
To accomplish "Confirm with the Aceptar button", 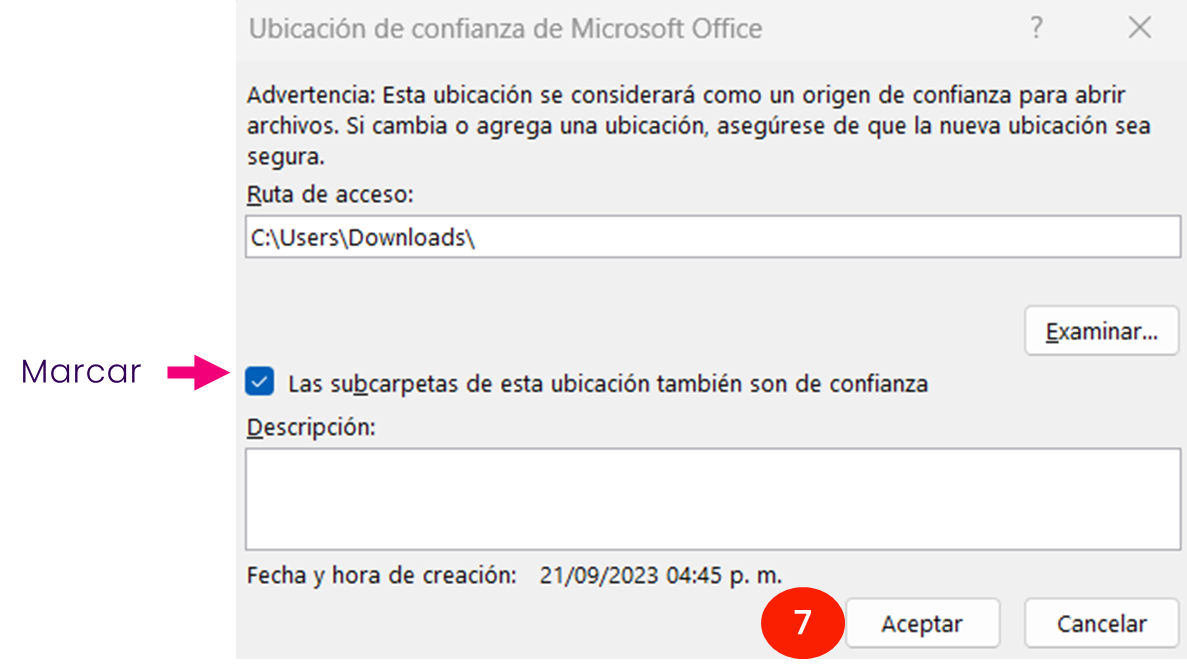I will coord(922,623).
